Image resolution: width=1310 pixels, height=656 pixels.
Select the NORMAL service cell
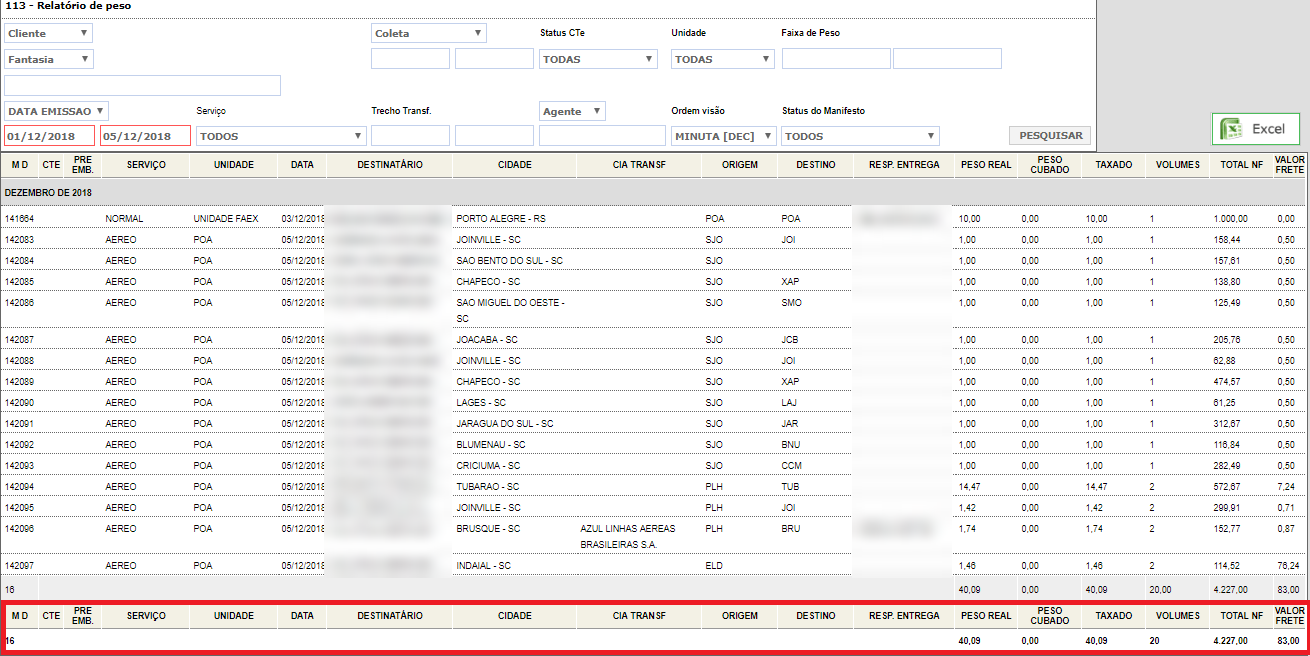point(124,218)
